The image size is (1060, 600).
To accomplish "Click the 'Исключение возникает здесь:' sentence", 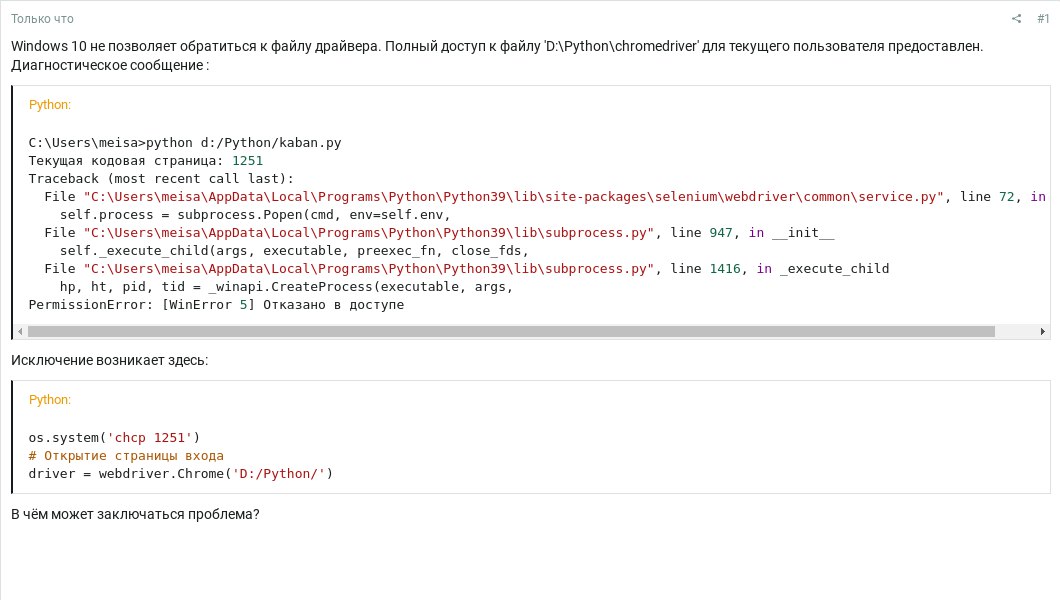I will click(110, 360).
